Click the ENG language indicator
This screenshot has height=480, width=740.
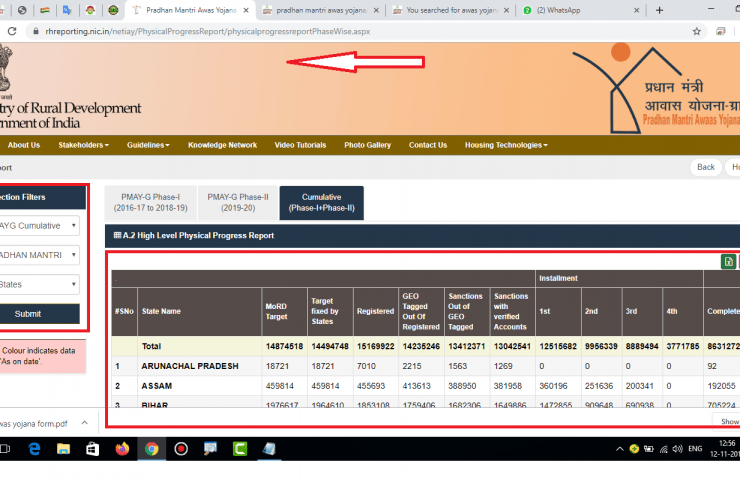[695, 449]
